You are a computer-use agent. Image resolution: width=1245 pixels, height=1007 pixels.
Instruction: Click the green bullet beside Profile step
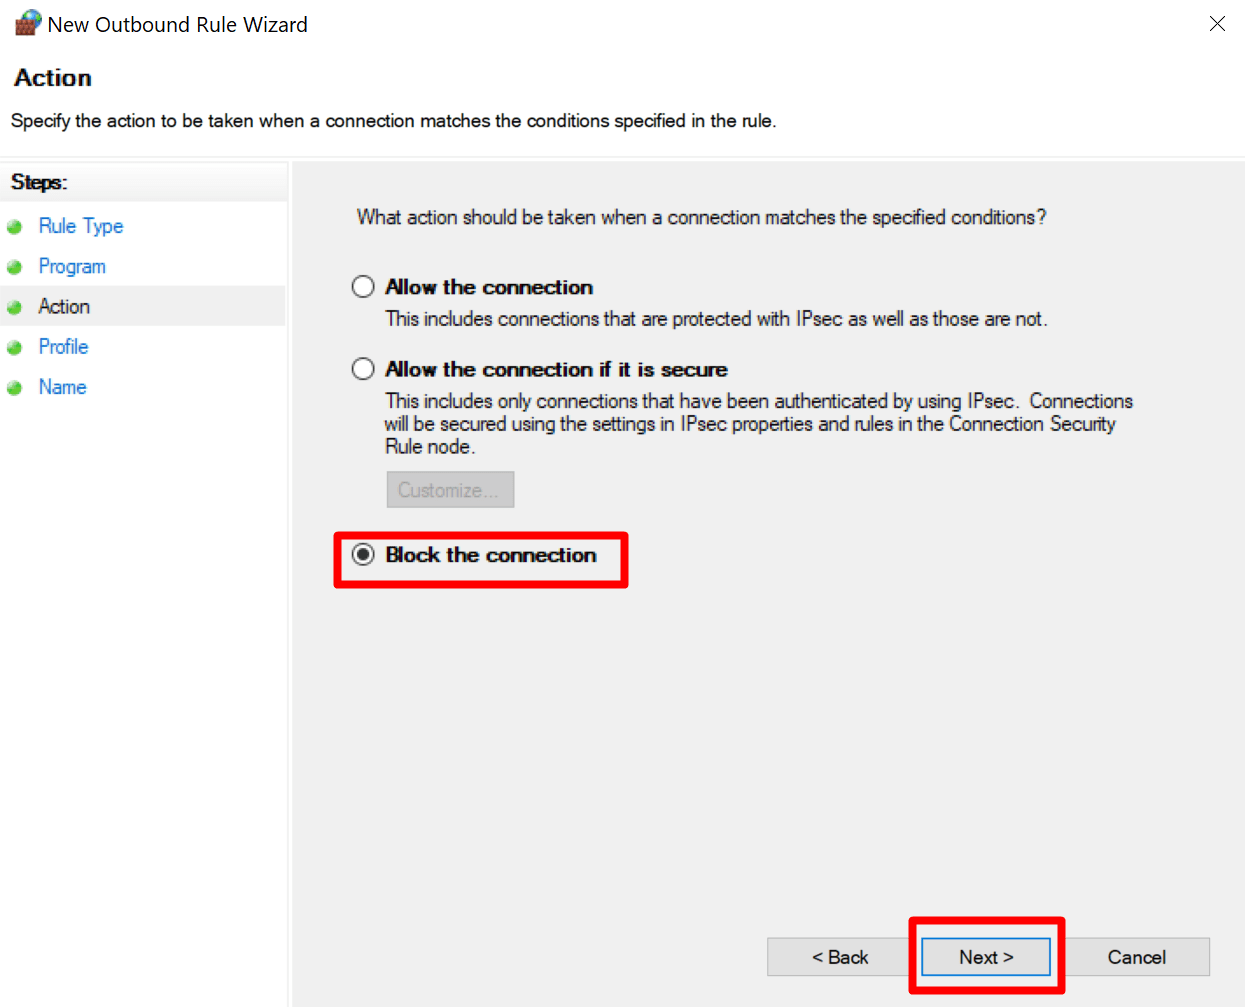15,348
